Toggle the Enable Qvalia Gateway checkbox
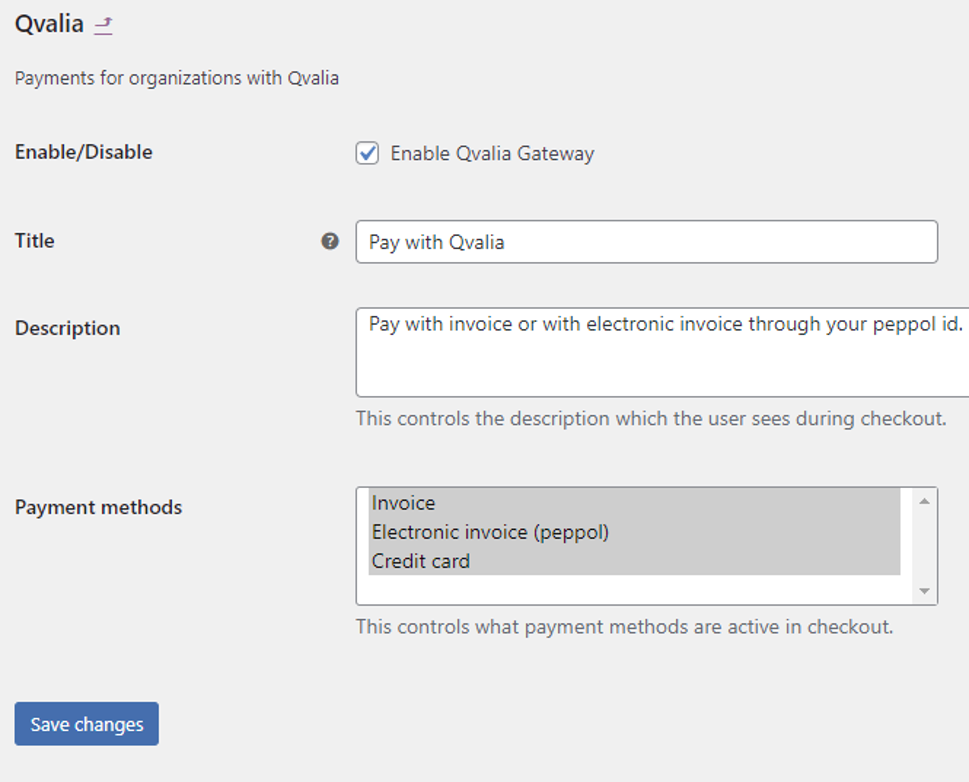Viewport: 969px width, 782px height. tap(367, 153)
